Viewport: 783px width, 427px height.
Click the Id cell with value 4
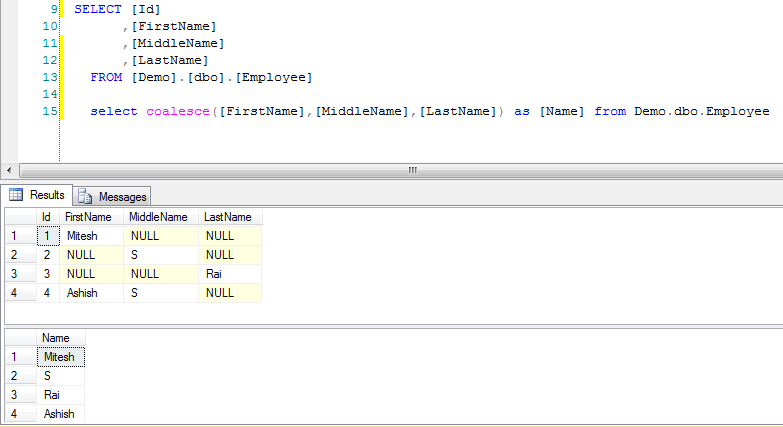click(48, 293)
